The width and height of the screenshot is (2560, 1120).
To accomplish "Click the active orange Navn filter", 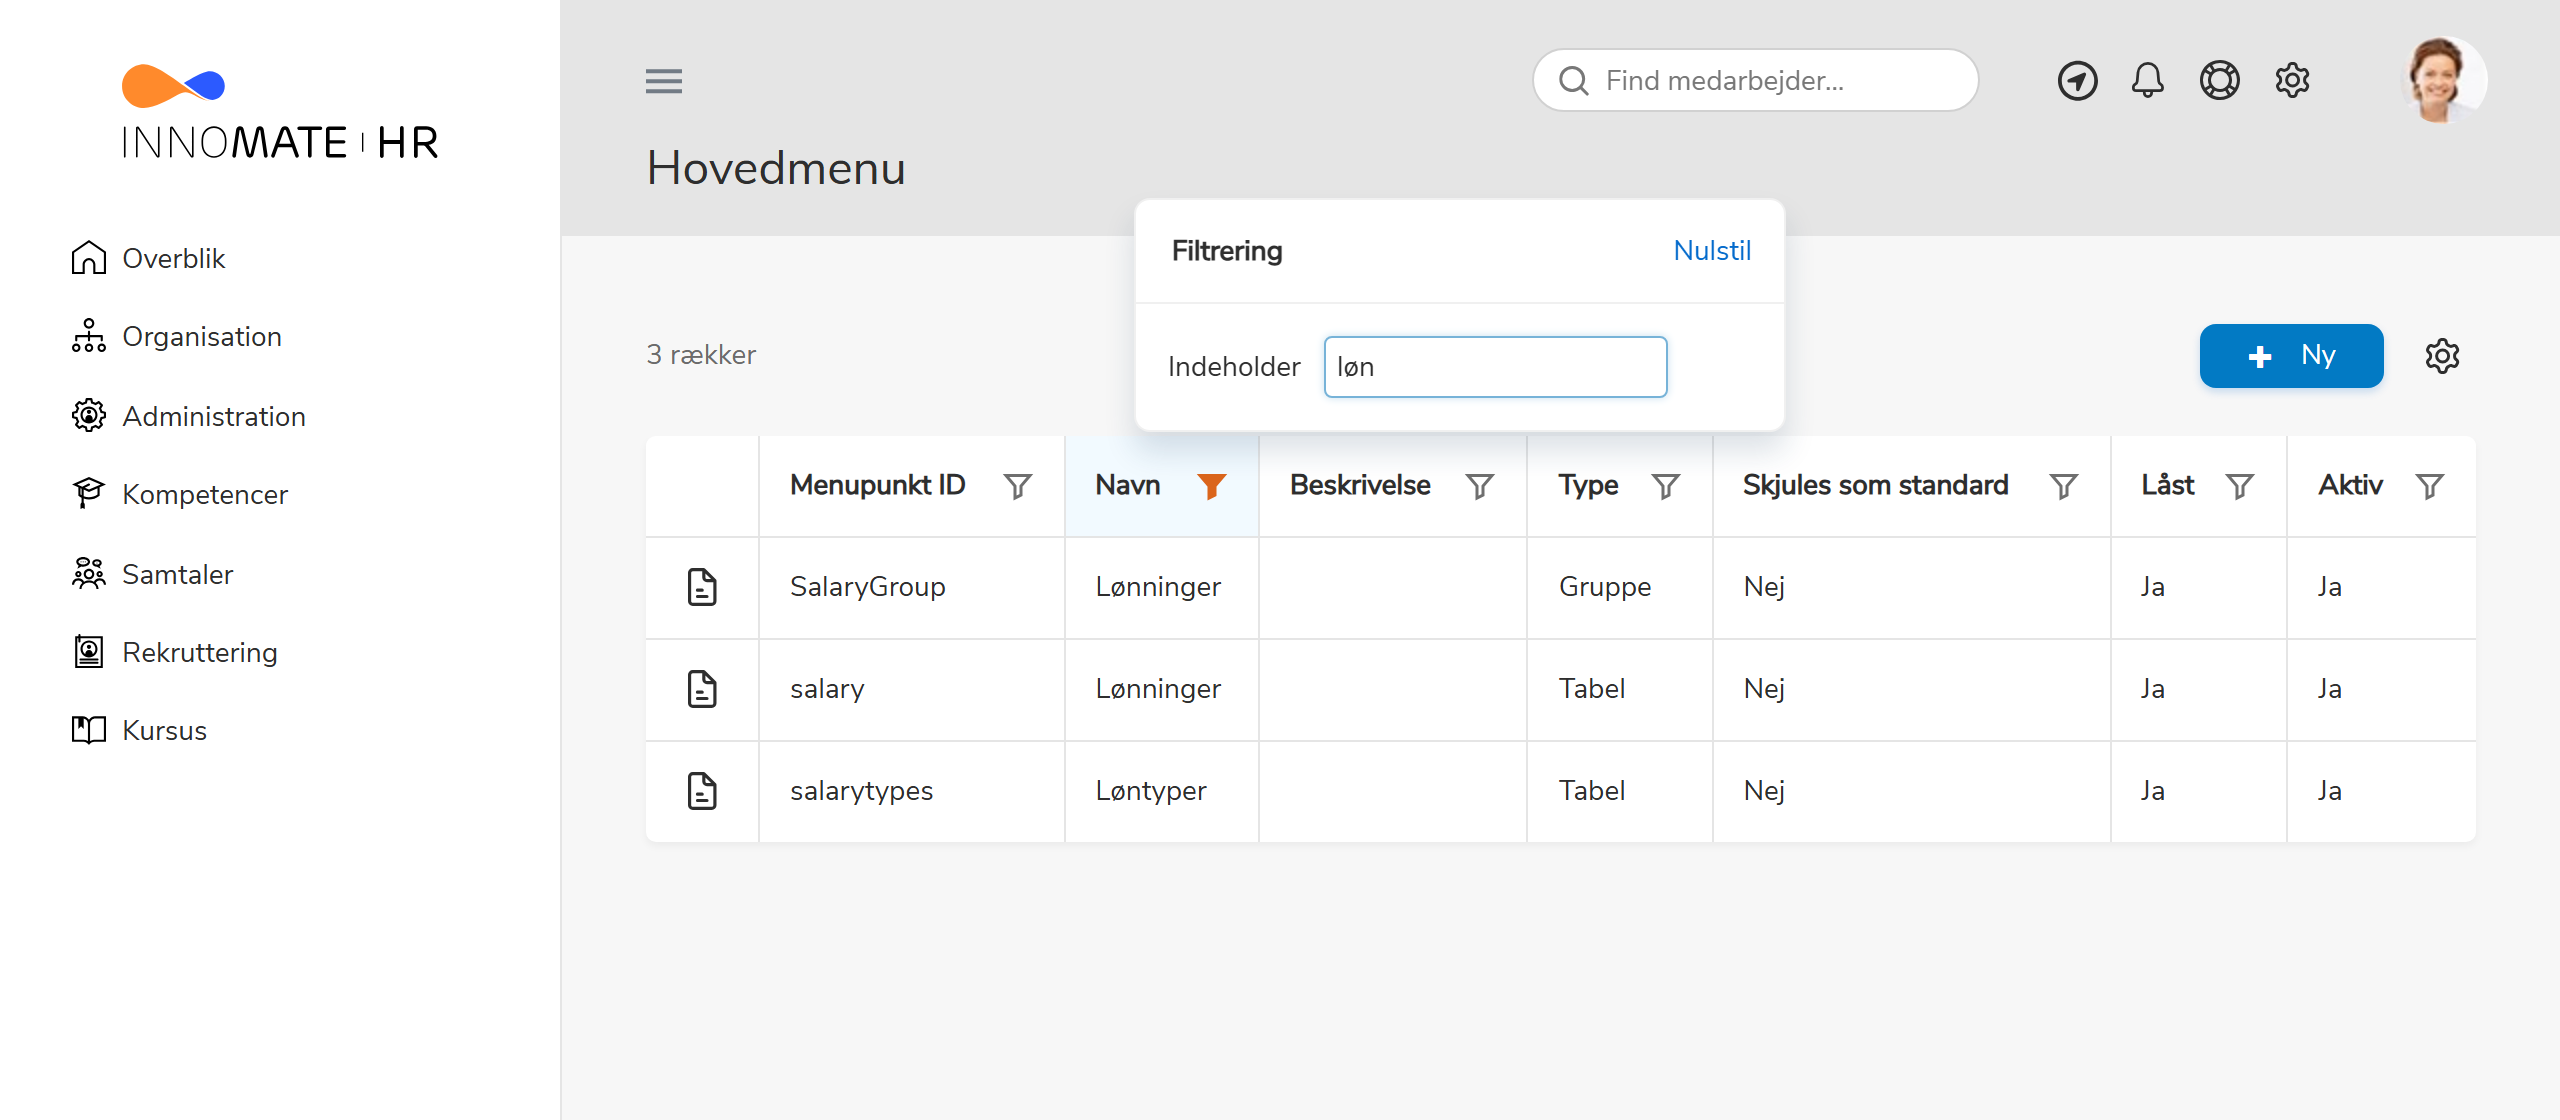I will tap(1212, 486).
